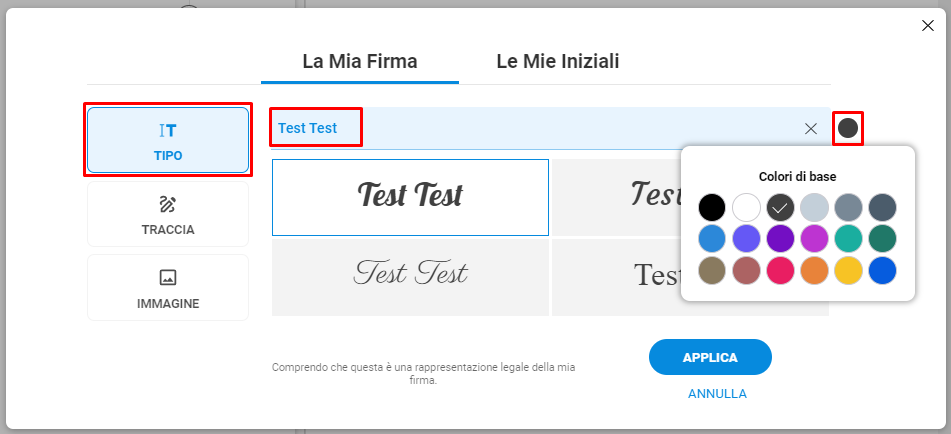Select the TIPO signature option
This screenshot has height=434, width=951.
[x=168, y=140]
